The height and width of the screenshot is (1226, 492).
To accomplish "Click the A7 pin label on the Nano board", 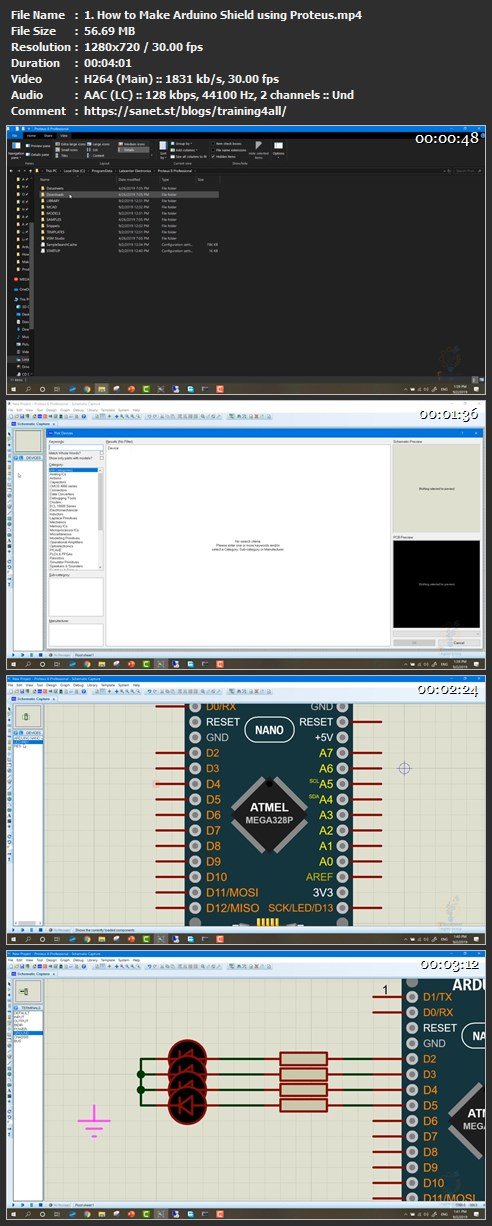I will point(325,752).
